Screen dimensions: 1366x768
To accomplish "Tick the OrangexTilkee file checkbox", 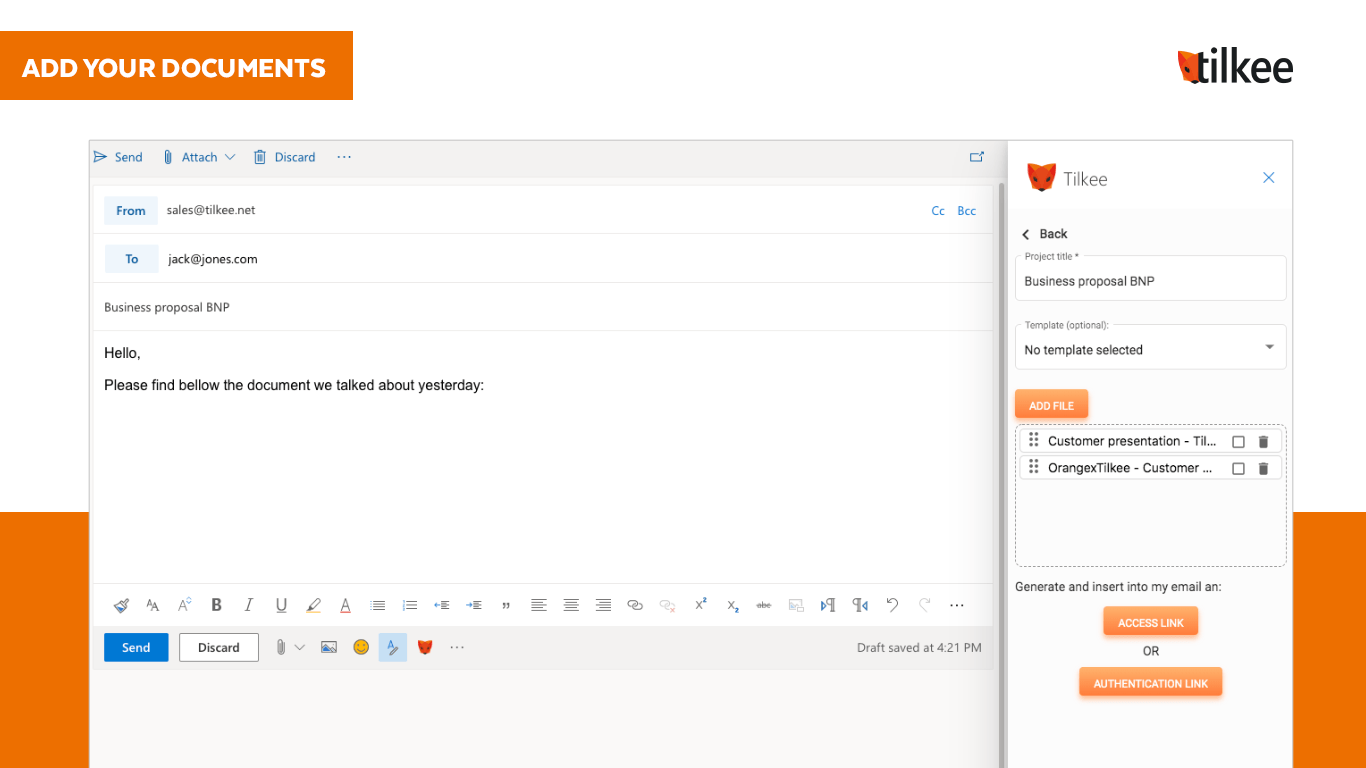I will click(1238, 468).
